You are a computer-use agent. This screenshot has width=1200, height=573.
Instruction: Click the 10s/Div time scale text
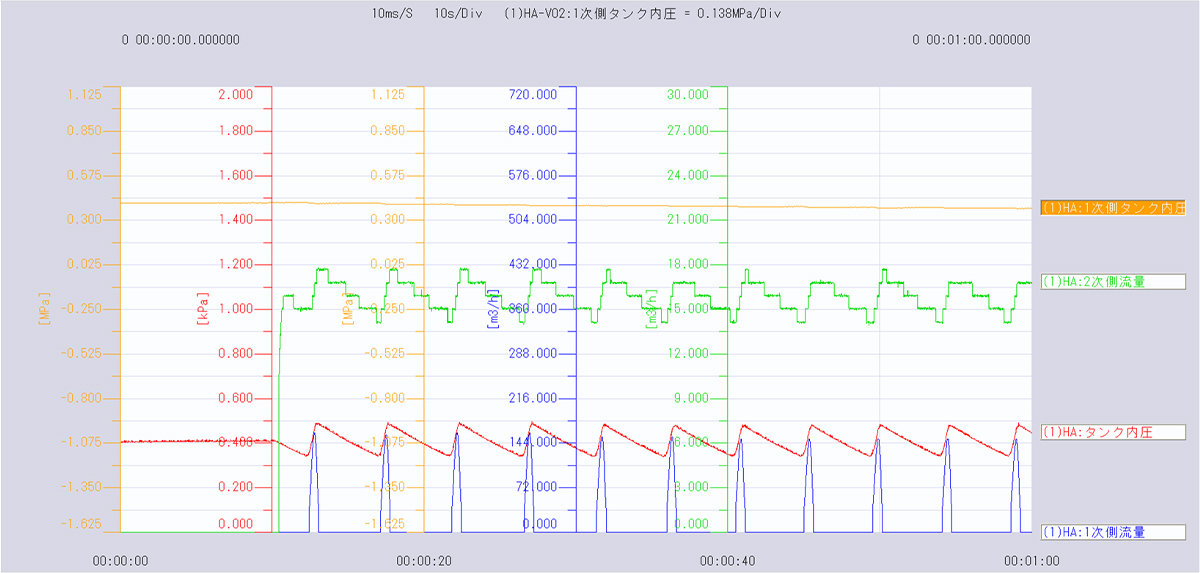[x=457, y=15]
